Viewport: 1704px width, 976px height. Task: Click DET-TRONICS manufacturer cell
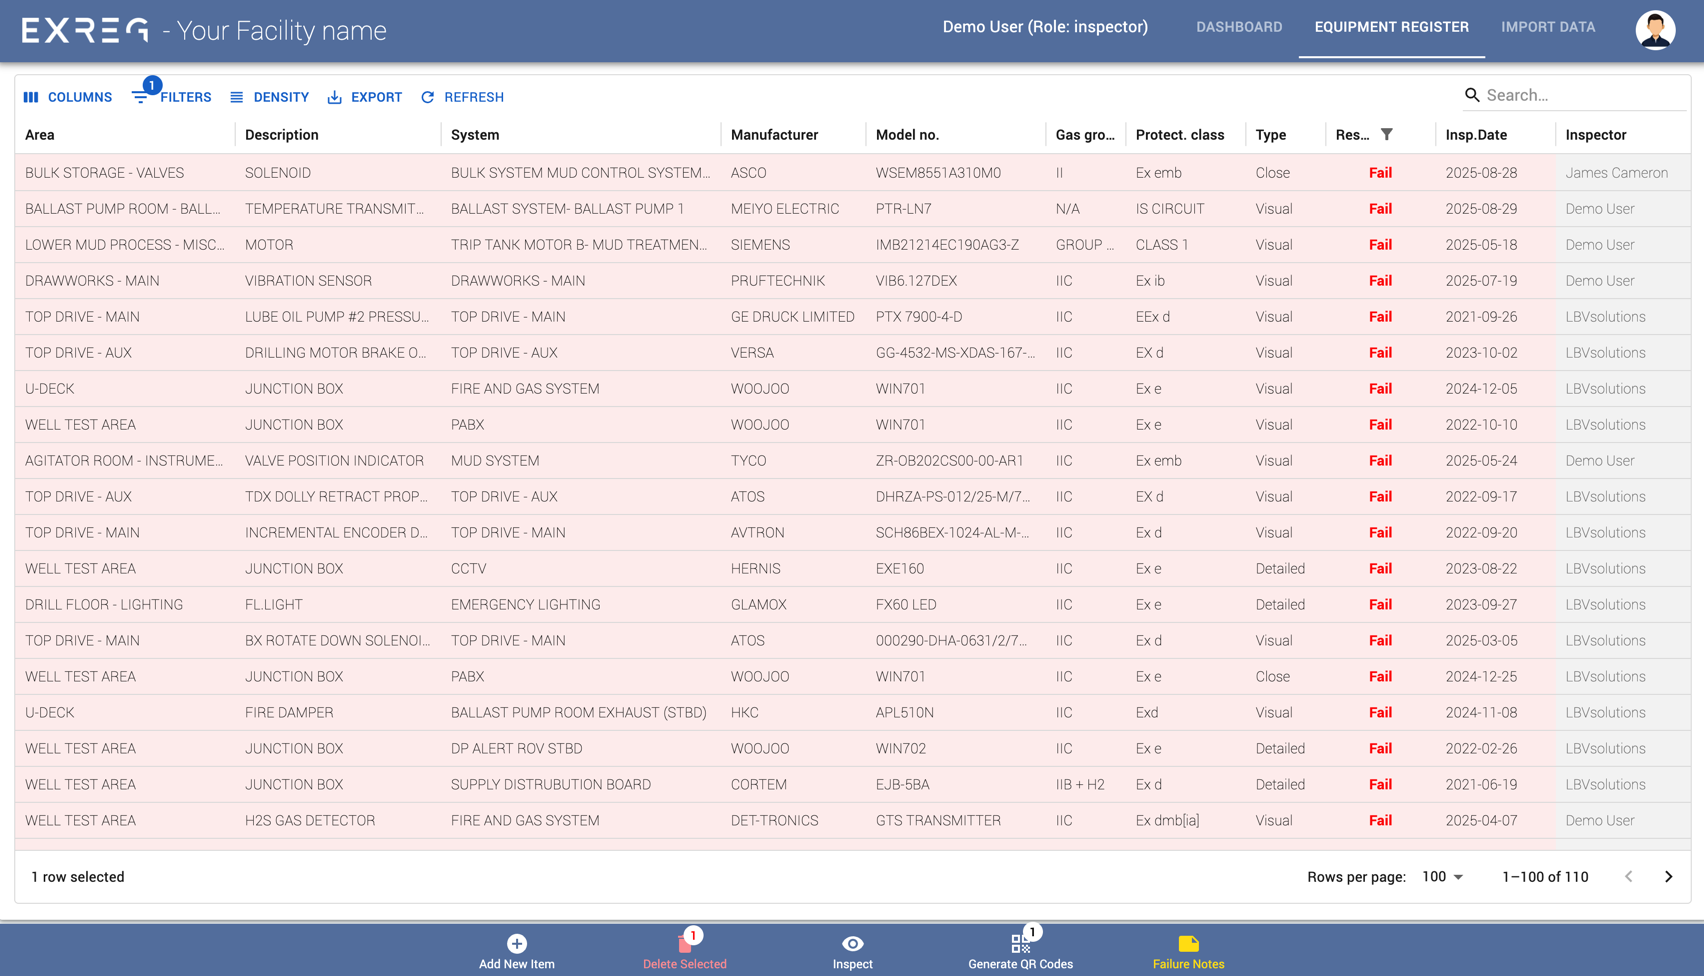(775, 821)
